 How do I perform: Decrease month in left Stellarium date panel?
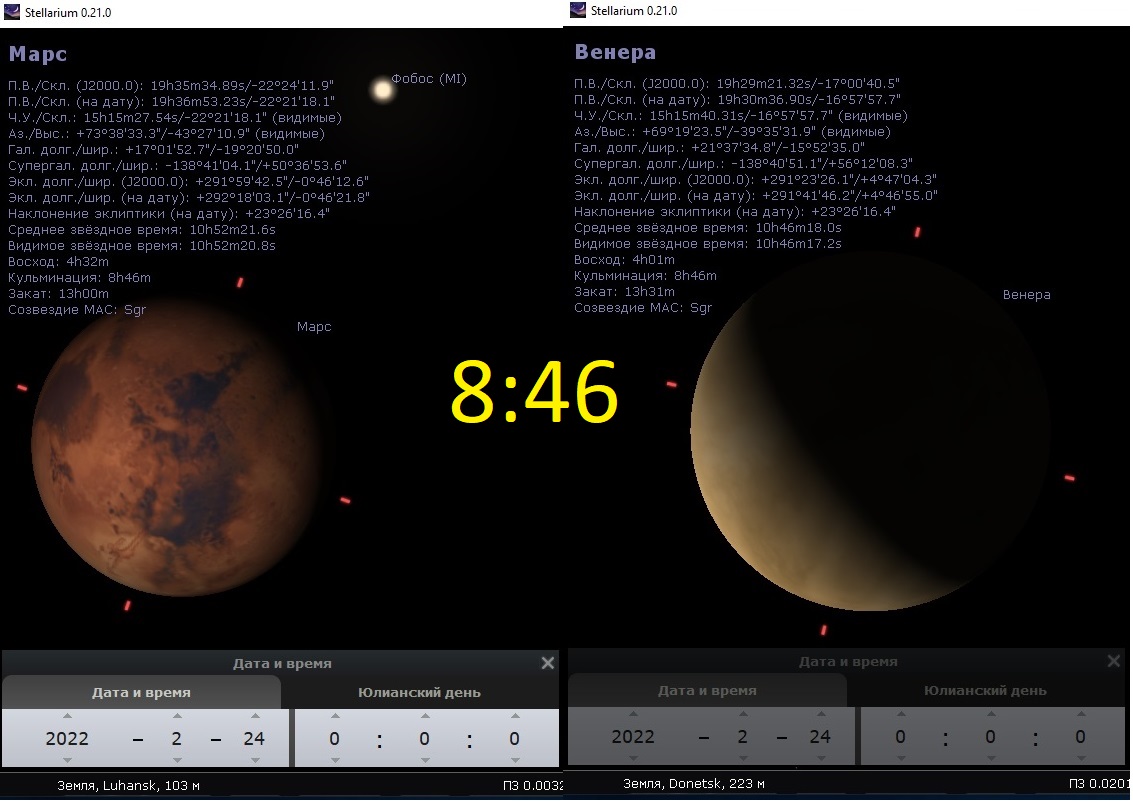click(x=177, y=760)
